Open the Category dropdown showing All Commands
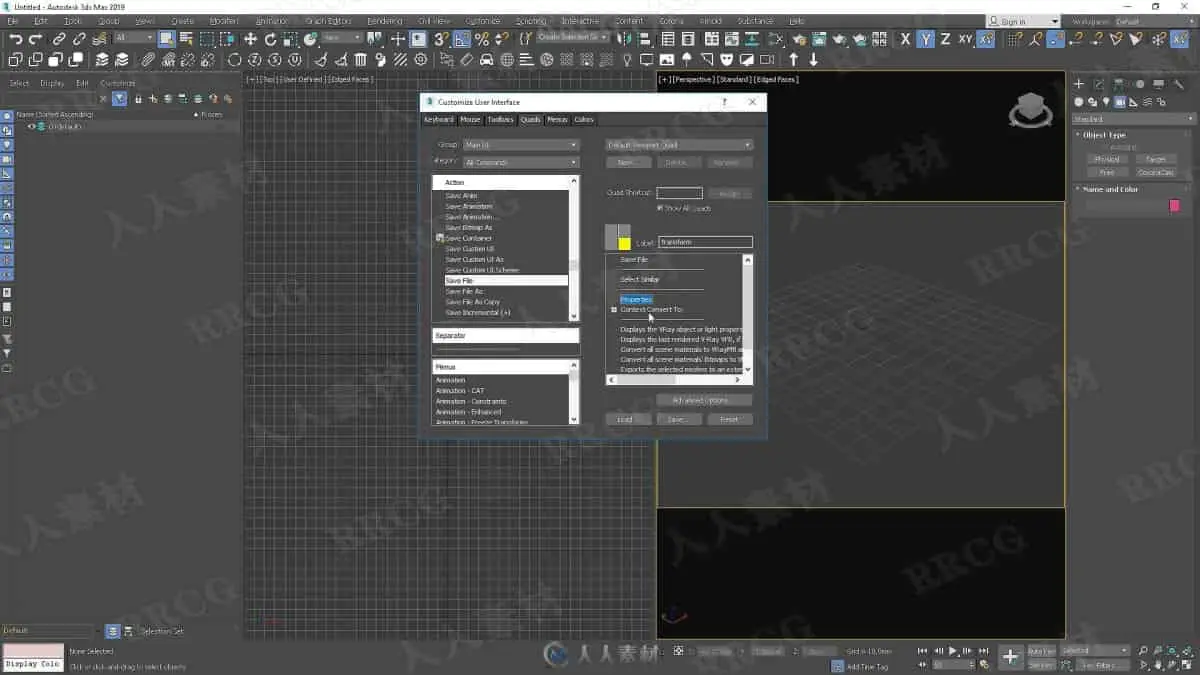1200x675 pixels. 521,161
